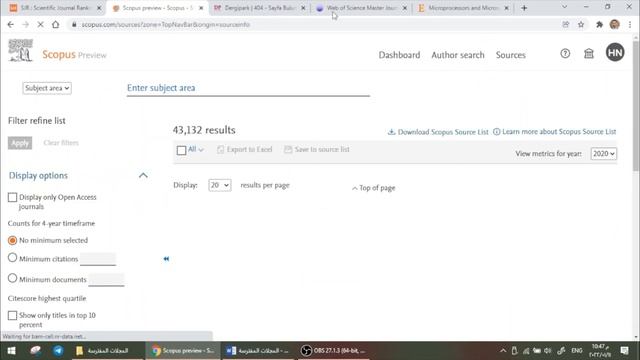Image resolution: width=640 pixels, height=360 pixels.
Task: Open the All selection dropdown arrow
Action: click(201, 150)
